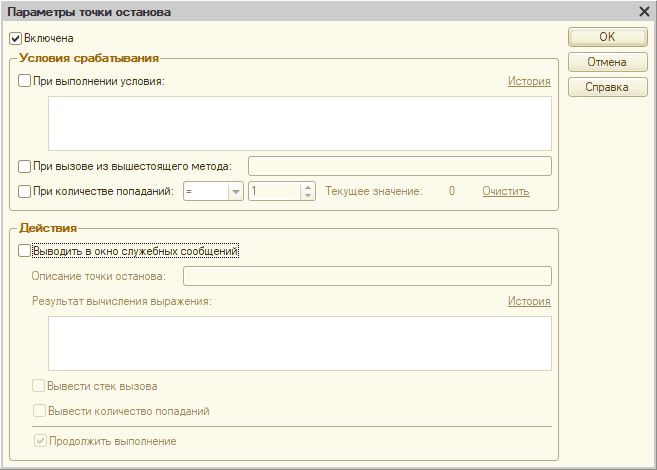Increase the hit count spinner value
657x470 pixels.
coord(308,186)
